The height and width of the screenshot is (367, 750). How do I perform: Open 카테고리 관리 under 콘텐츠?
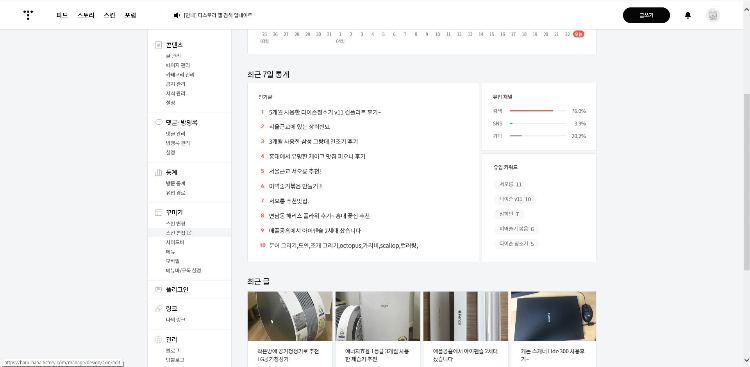coord(180,75)
